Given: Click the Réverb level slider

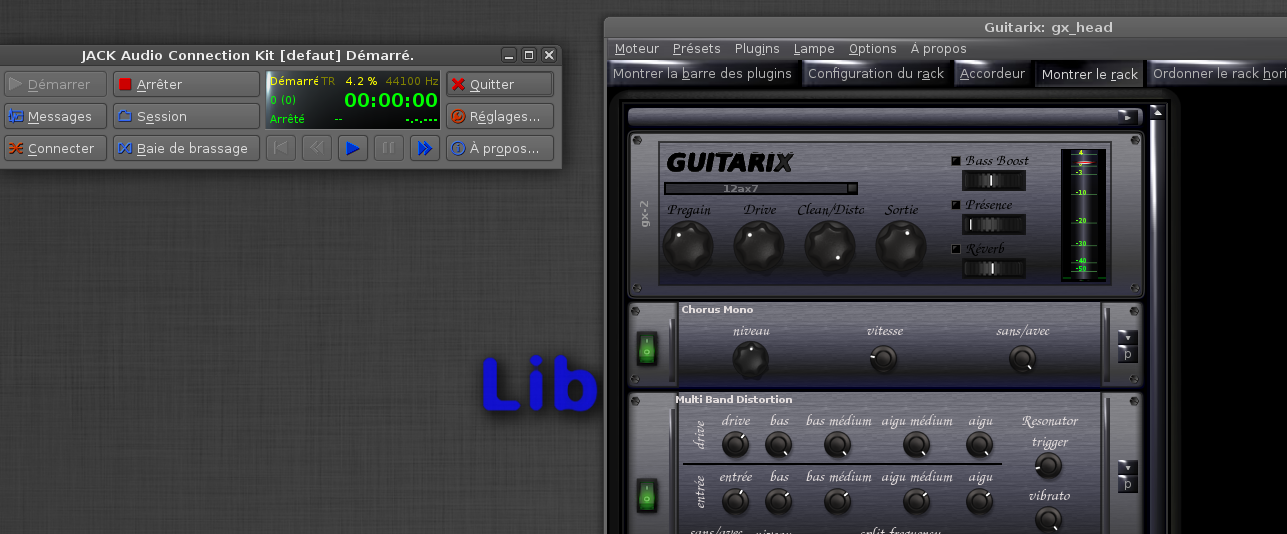Looking at the screenshot, I should tap(994, 268).
